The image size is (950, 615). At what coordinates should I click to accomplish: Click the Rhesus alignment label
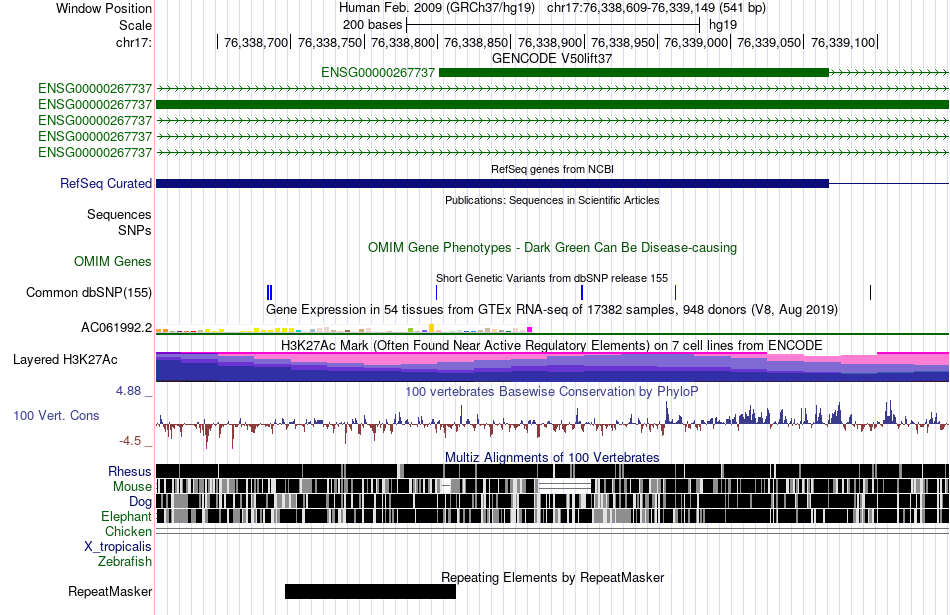[130, 471]
